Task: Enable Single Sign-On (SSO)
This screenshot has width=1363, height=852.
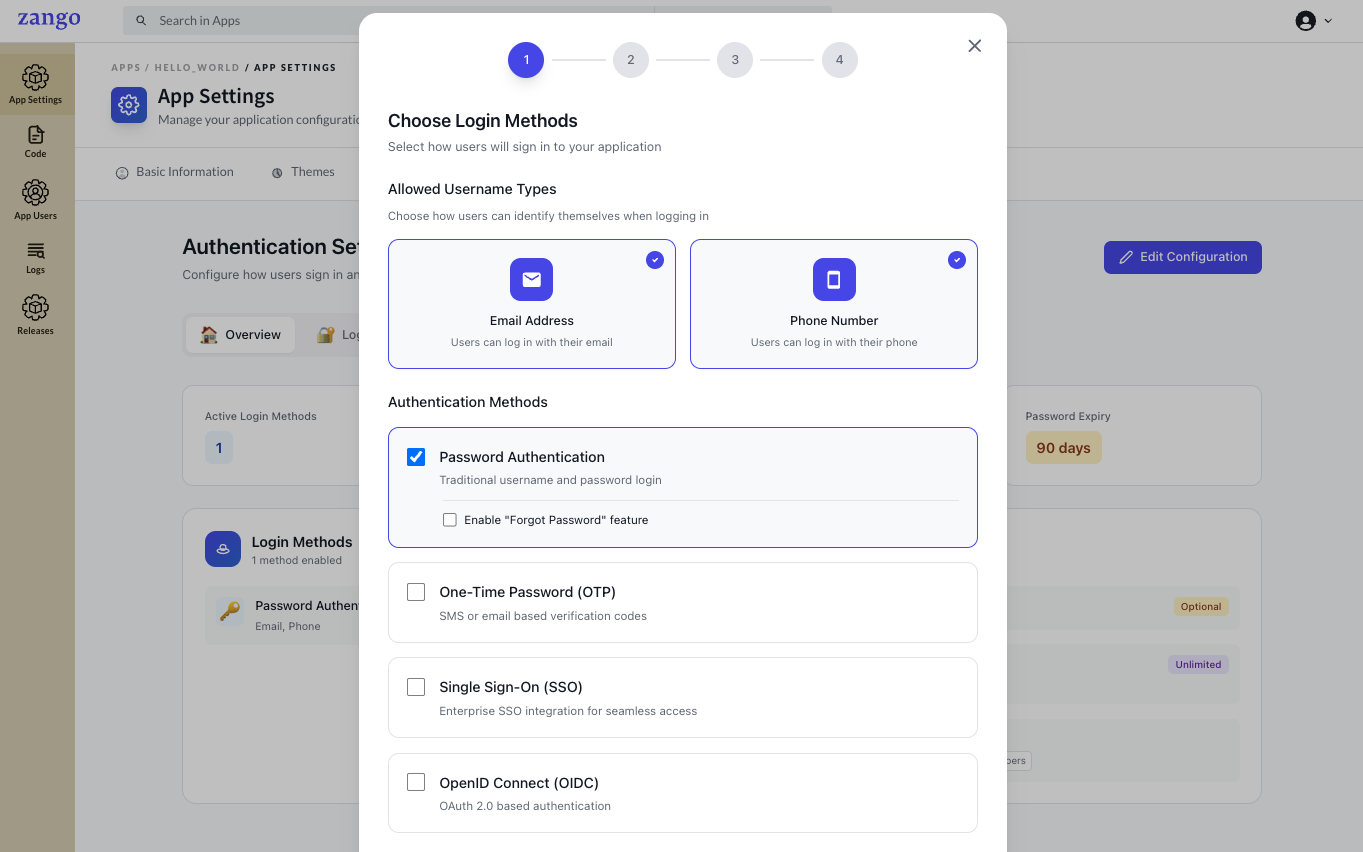Action: pos(416,687)
